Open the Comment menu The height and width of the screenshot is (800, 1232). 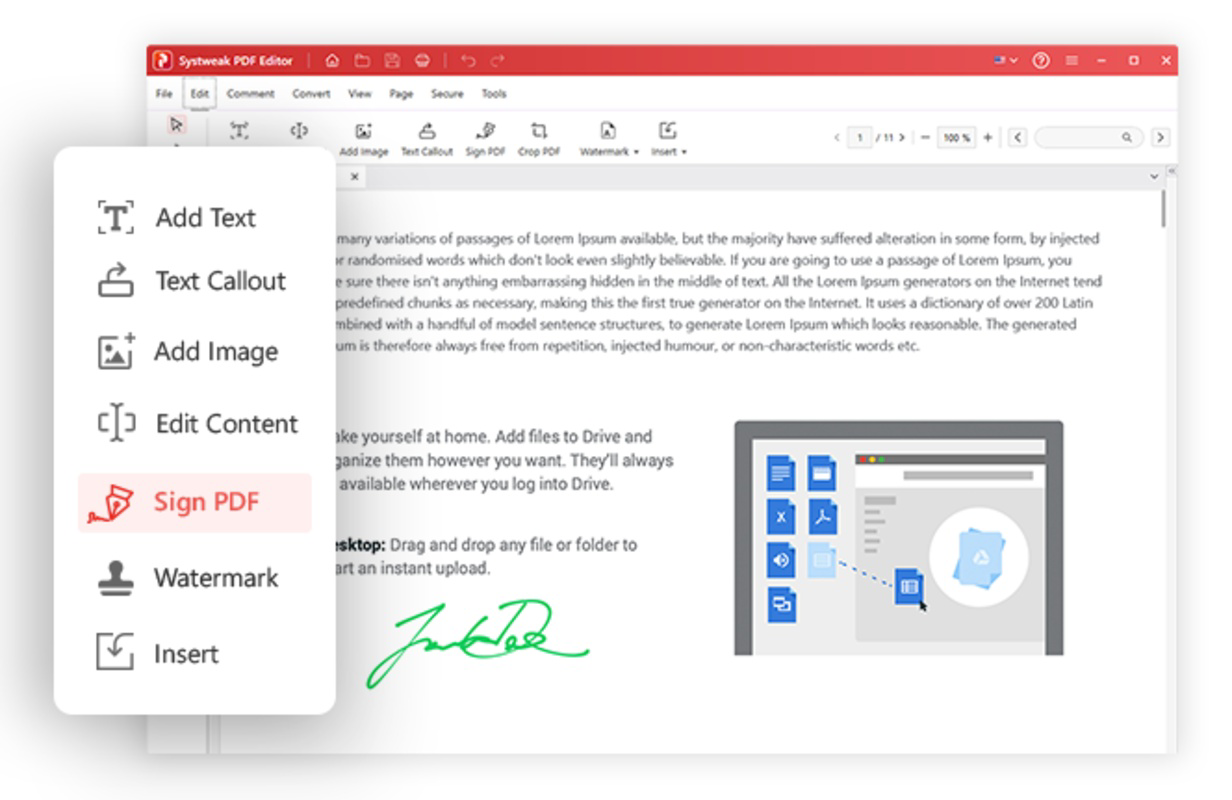pyautogui.click(x=250, y=94)
